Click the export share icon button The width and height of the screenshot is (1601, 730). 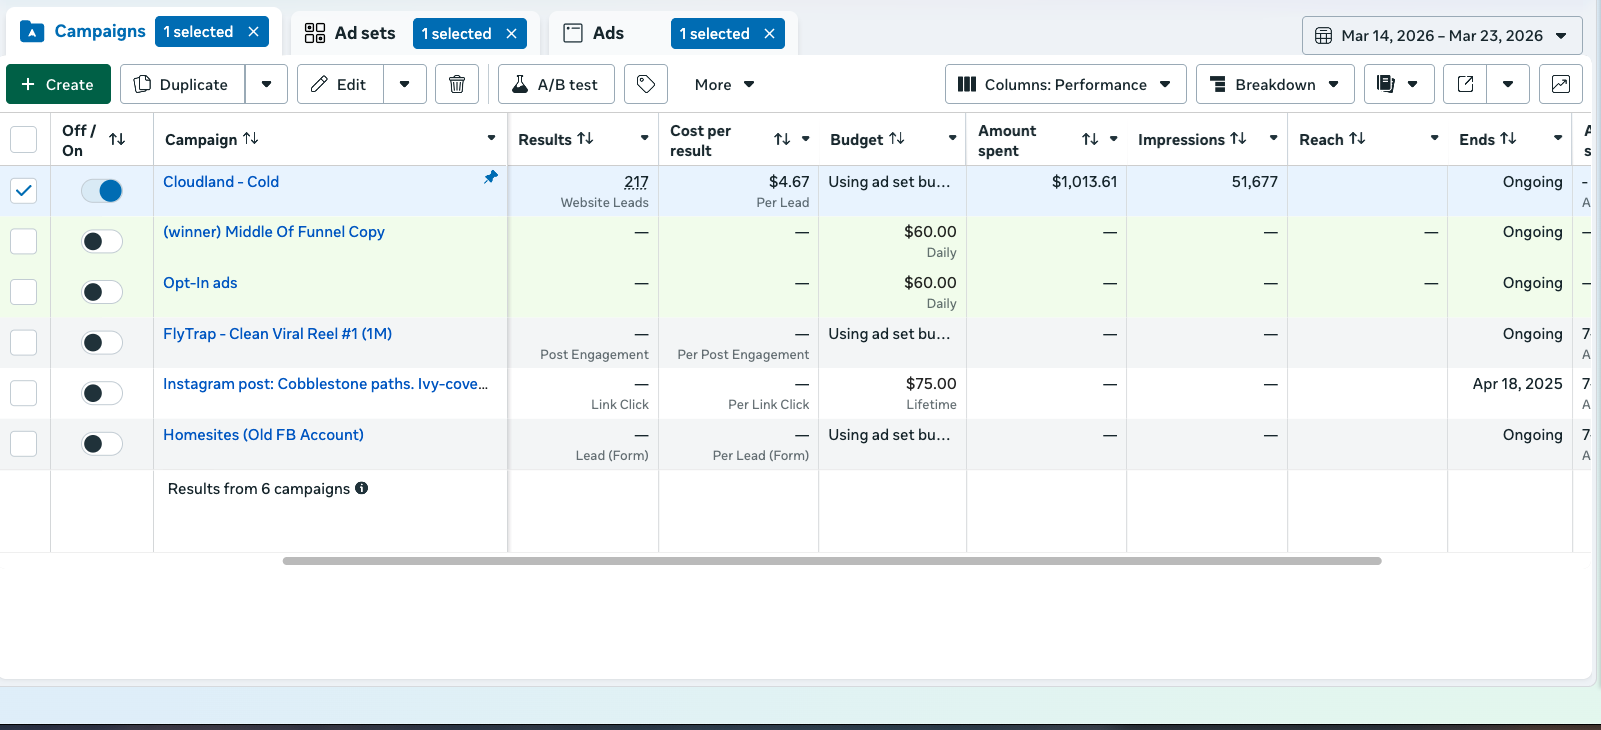(1465, 84)
